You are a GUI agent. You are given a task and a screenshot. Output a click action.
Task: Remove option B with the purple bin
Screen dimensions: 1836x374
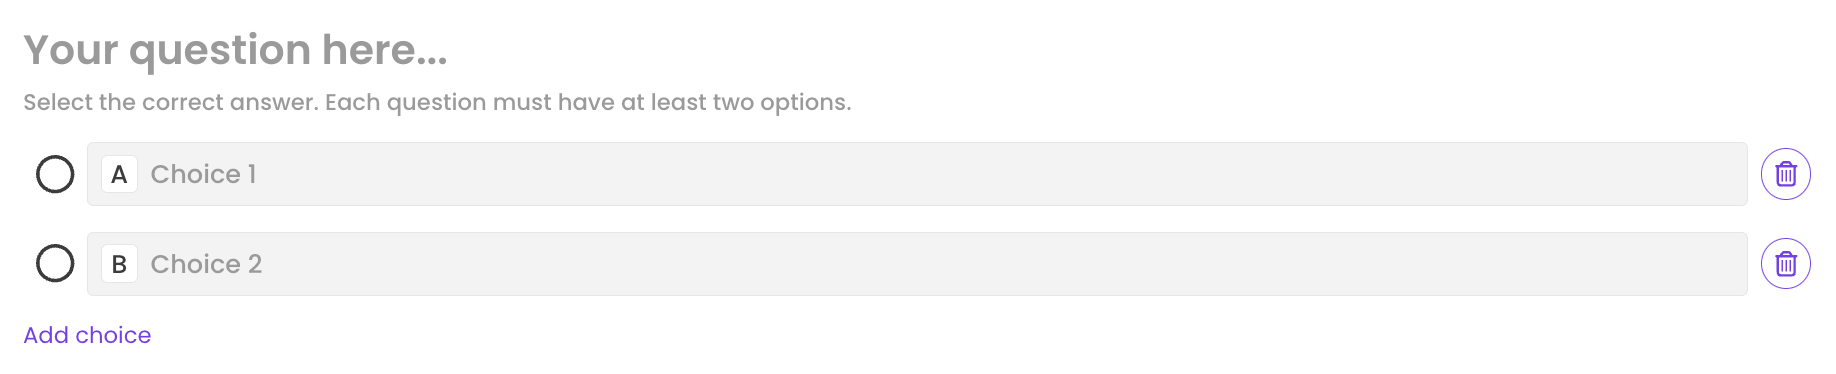(x=1785, y=264)
